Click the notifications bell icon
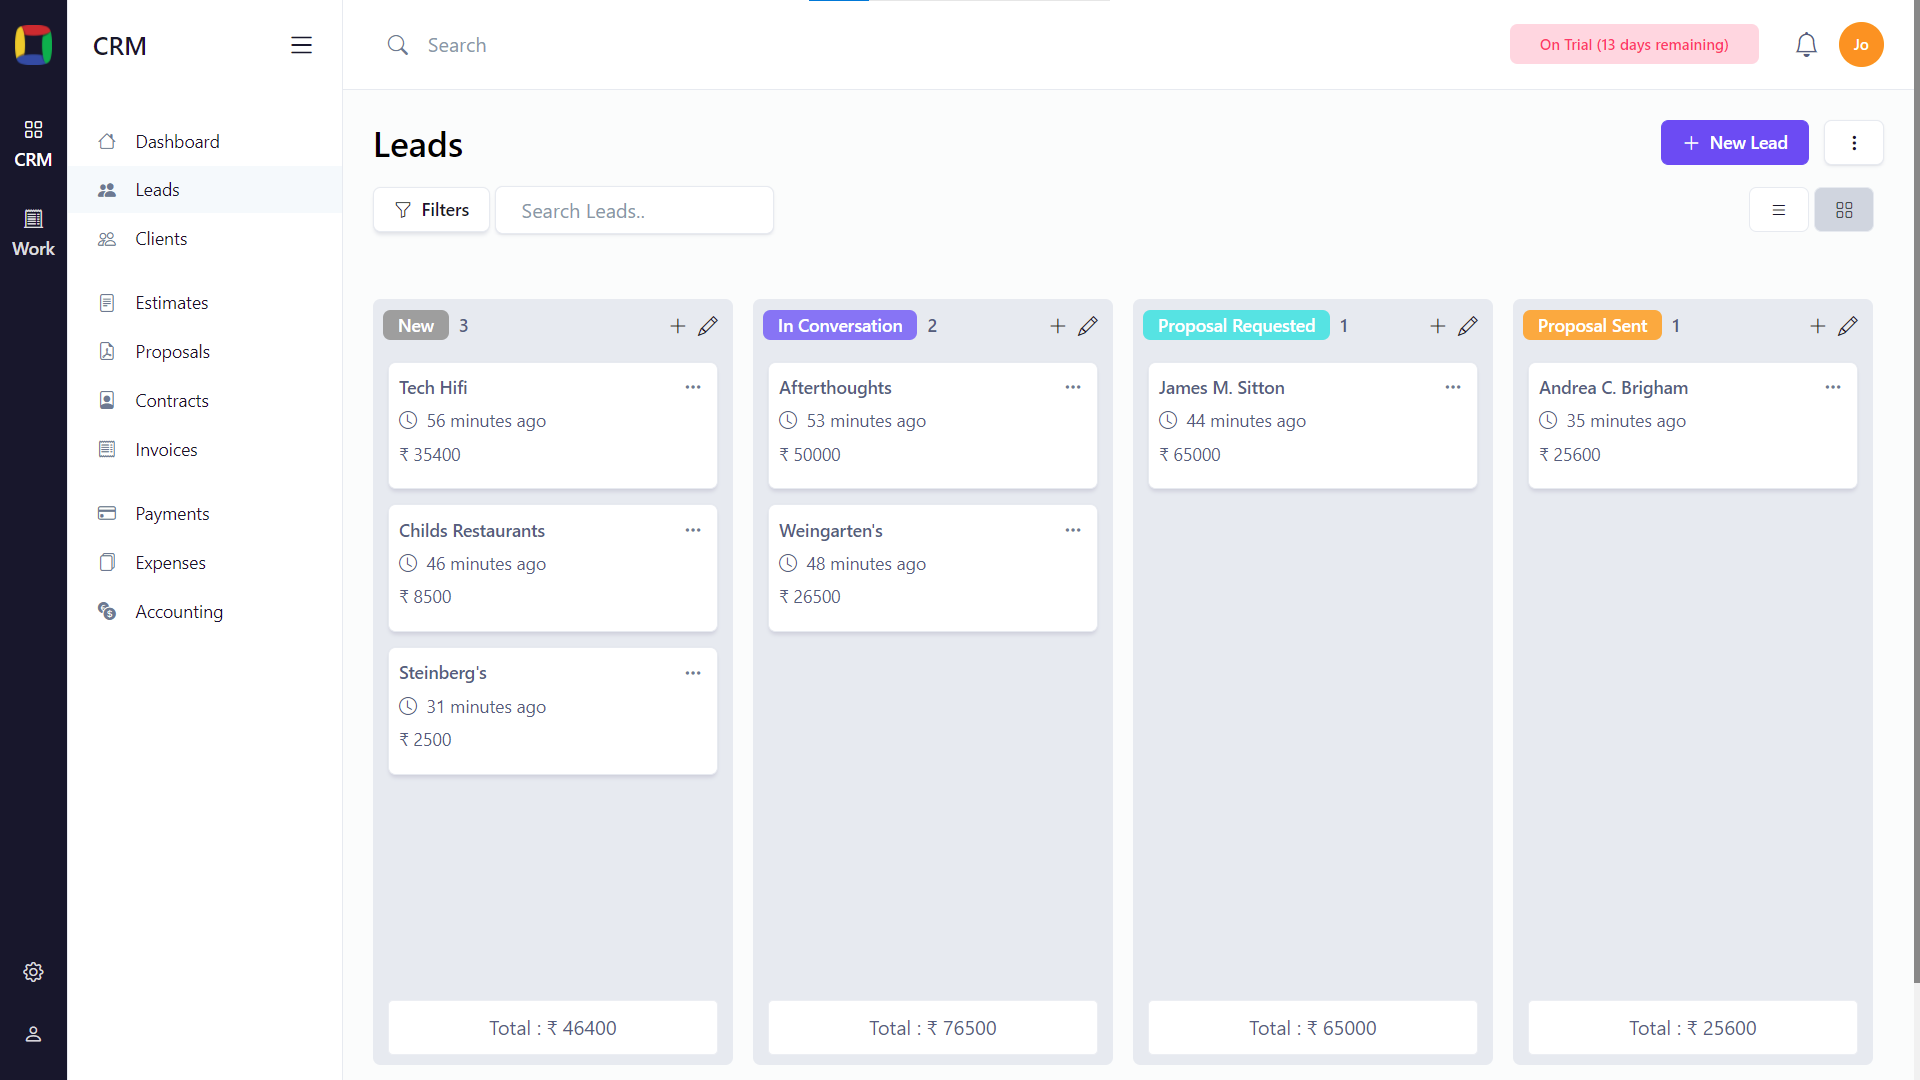 tap(1806, 45)
